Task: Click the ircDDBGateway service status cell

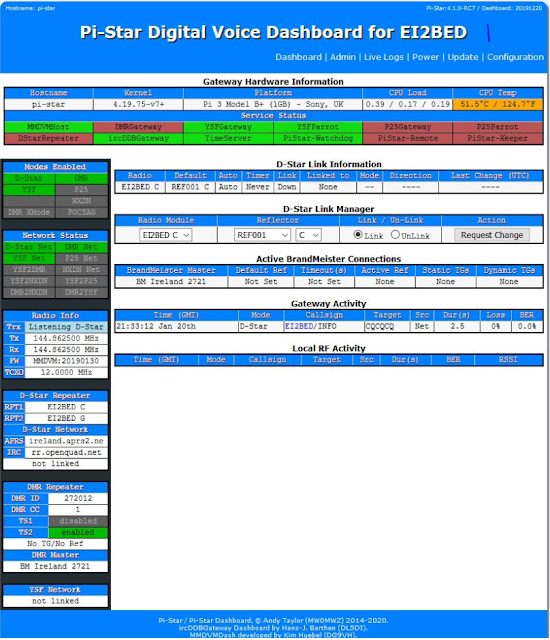Action: click(x=138, y=138)
